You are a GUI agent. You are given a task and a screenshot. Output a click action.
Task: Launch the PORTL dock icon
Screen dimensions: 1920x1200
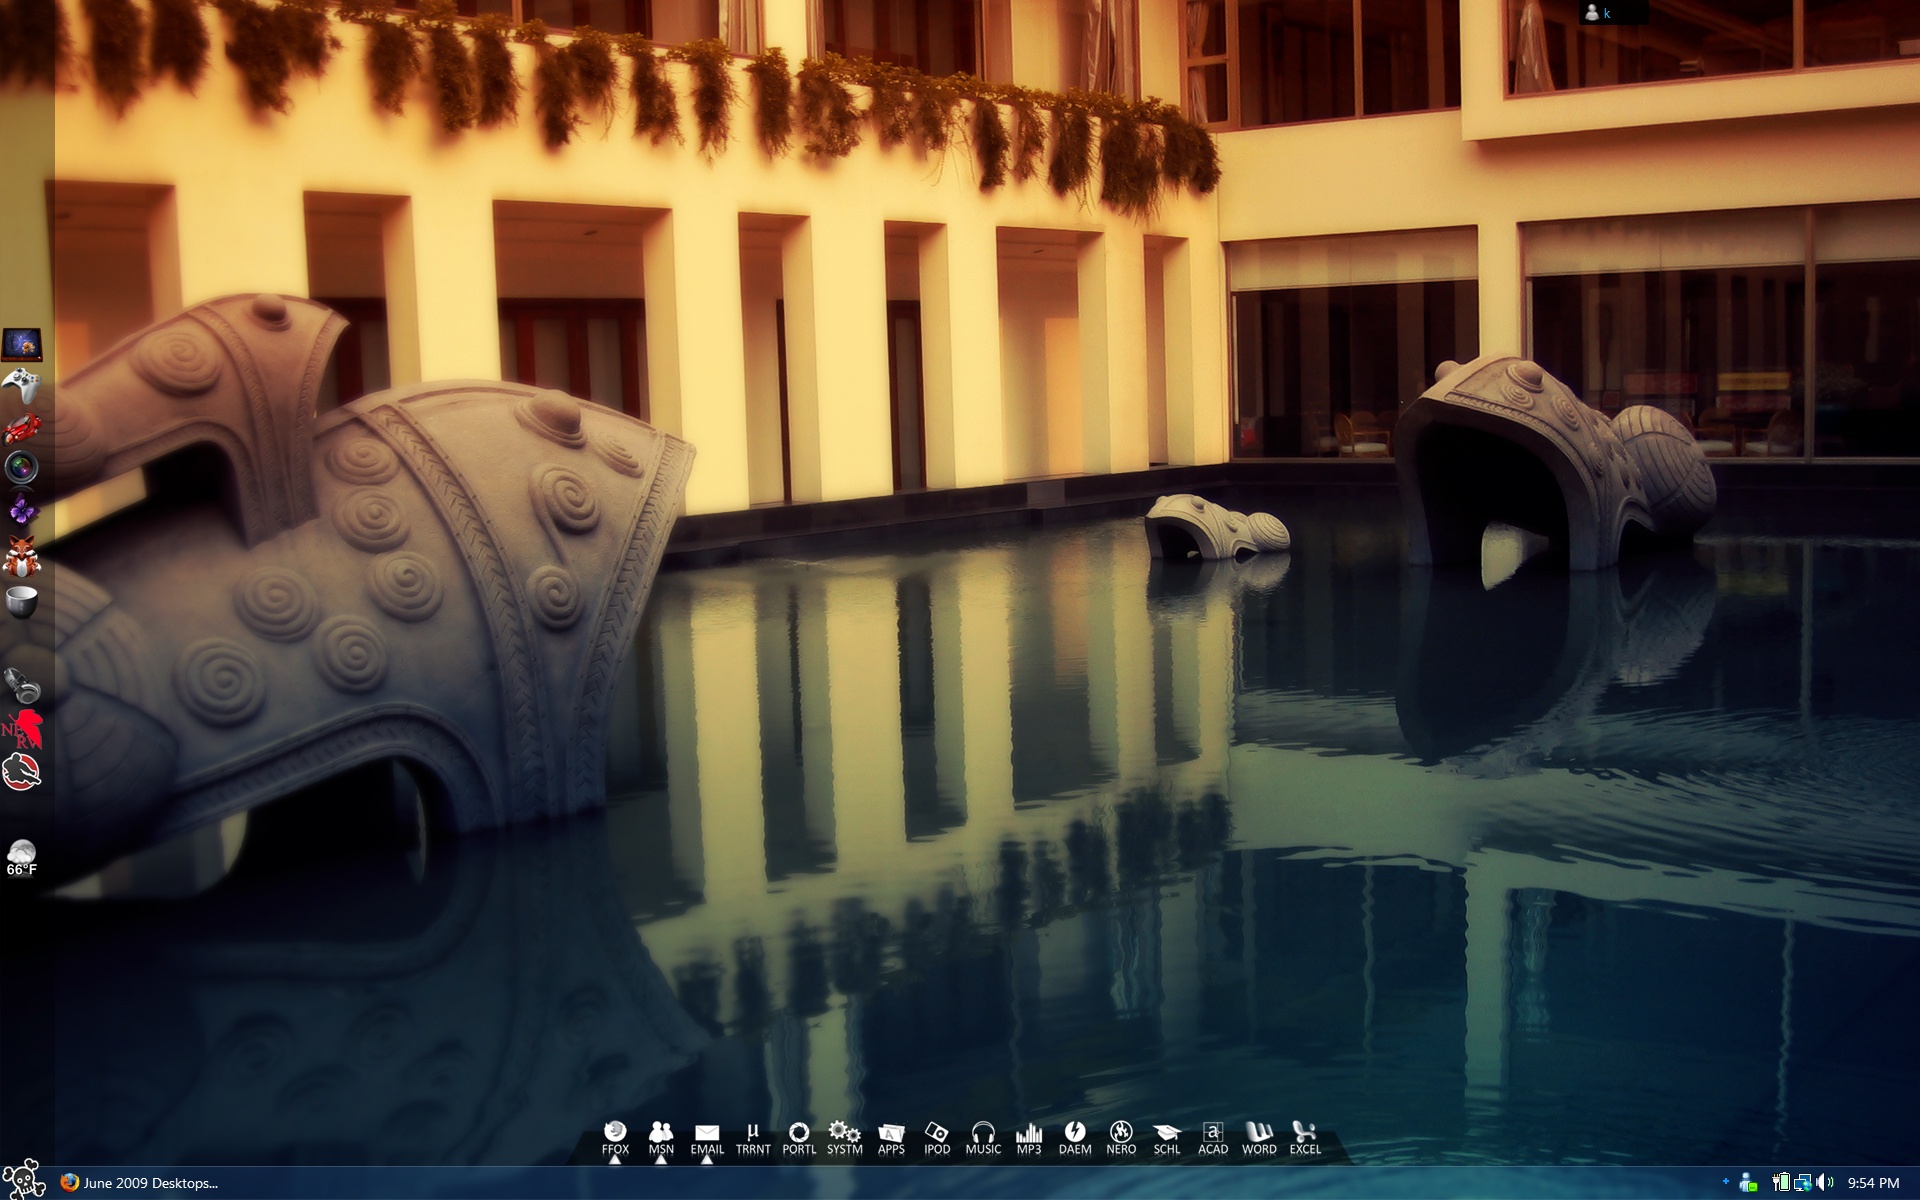[799, 1133]
